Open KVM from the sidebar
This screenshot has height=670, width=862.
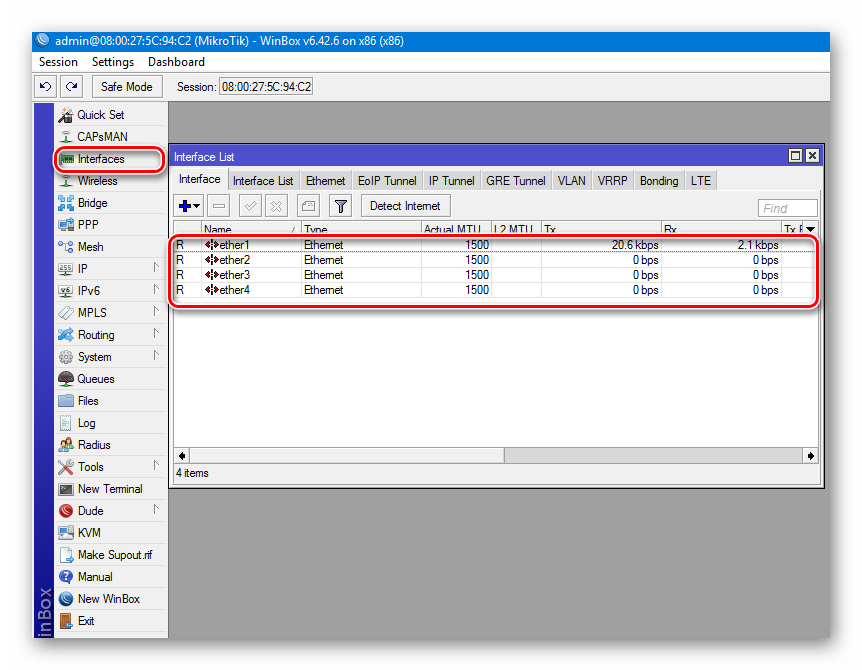click(x=111, y=533)
